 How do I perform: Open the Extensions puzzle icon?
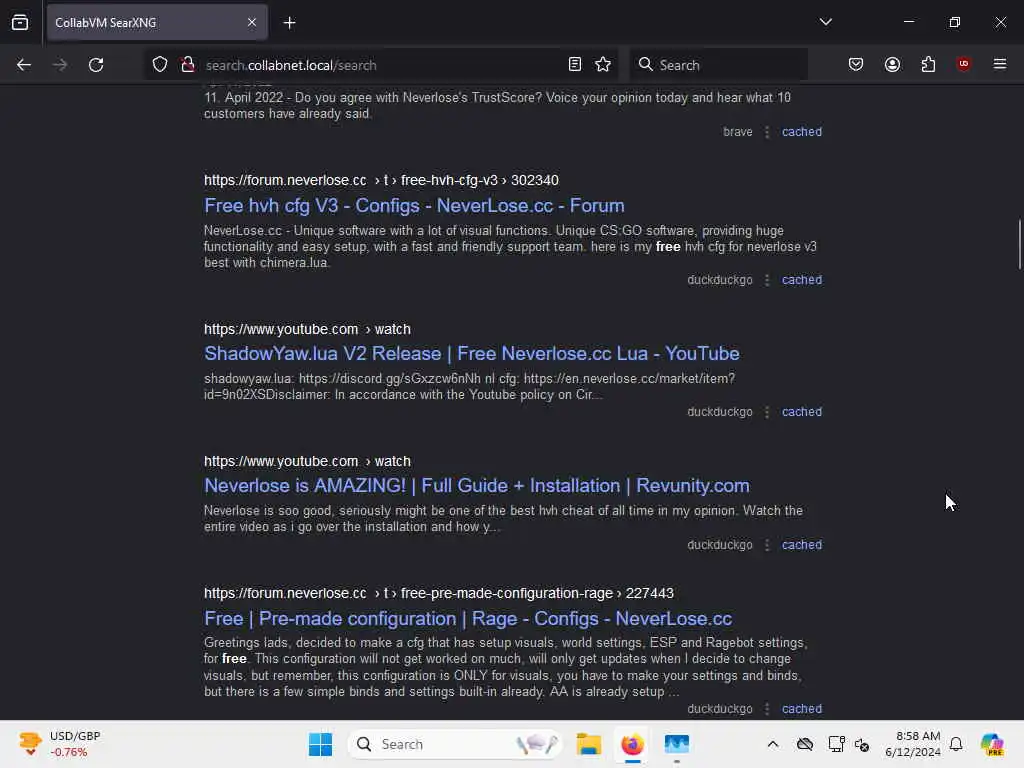[928, 65]
